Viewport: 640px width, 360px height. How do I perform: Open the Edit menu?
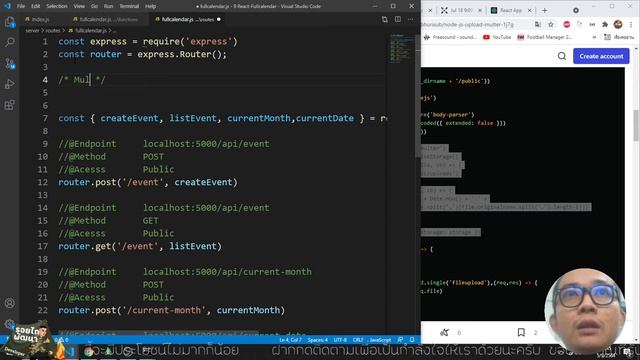[36, 6]
